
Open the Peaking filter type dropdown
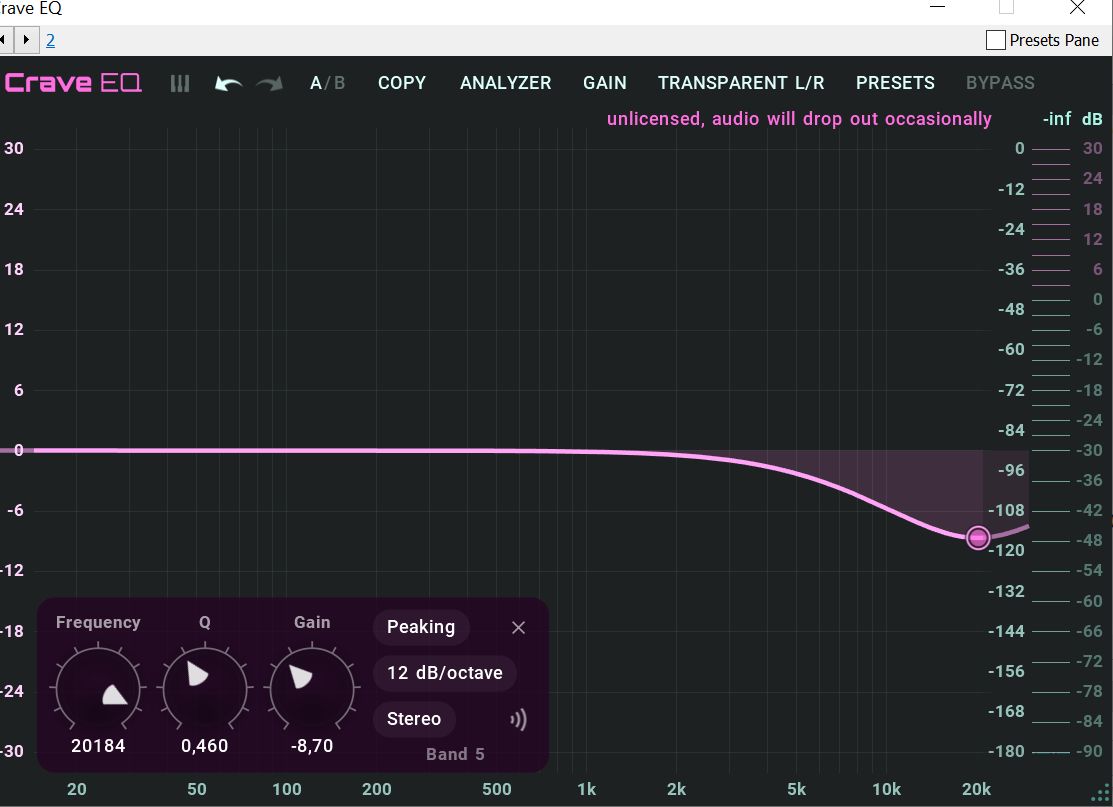pos(421,627)
